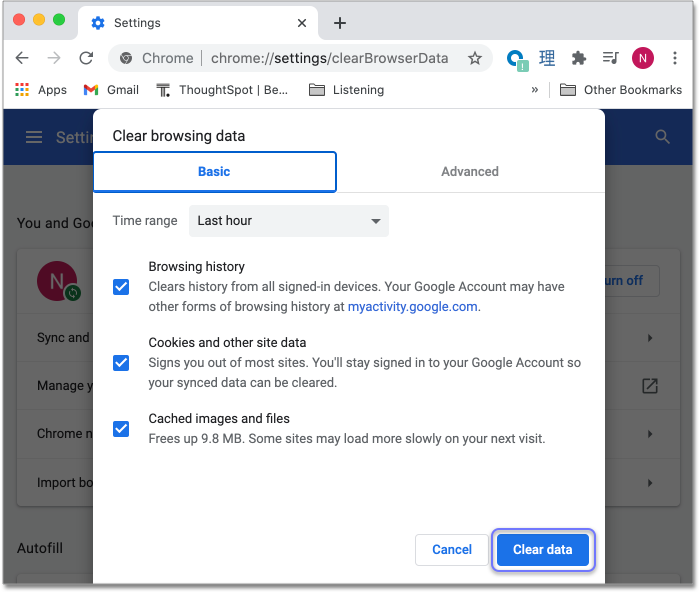
Task: Click the Turn off sync button
Action: [x=632, y=281]
